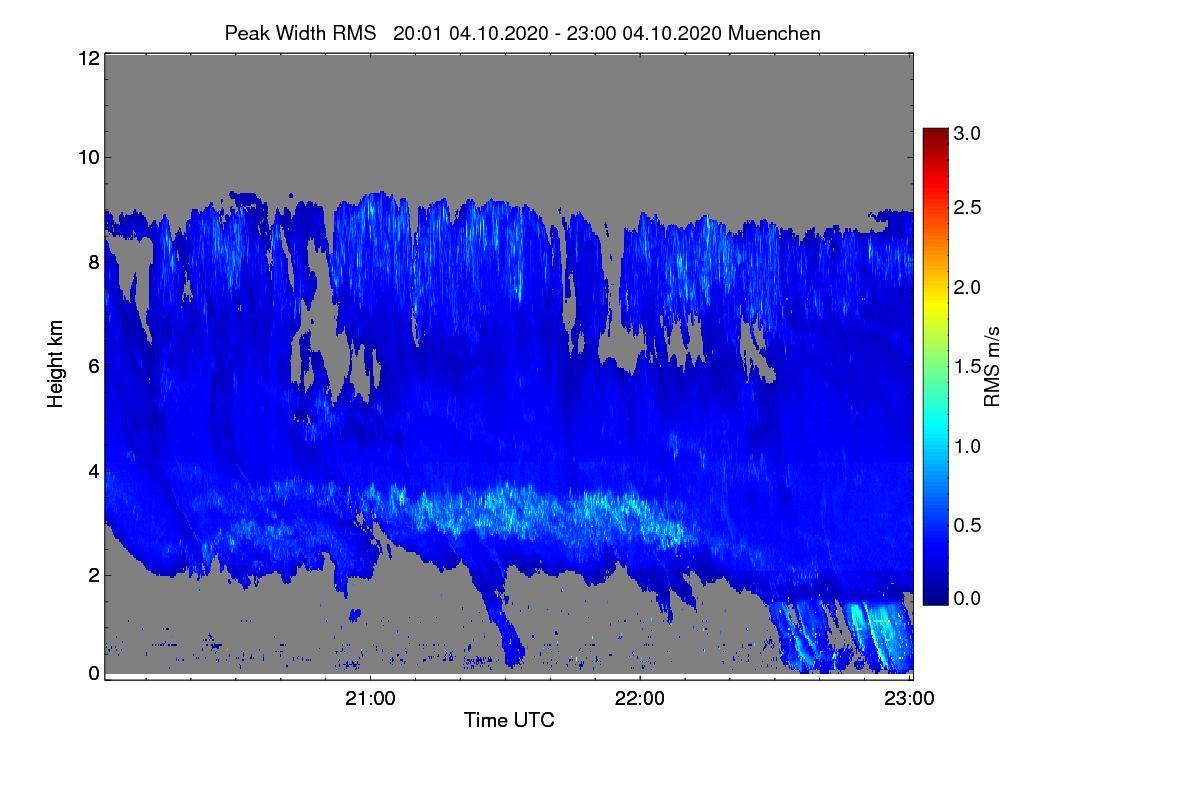Click the station name 'Muenchen'
This screenshot has width=1200, height=800.
coord(774,33)
